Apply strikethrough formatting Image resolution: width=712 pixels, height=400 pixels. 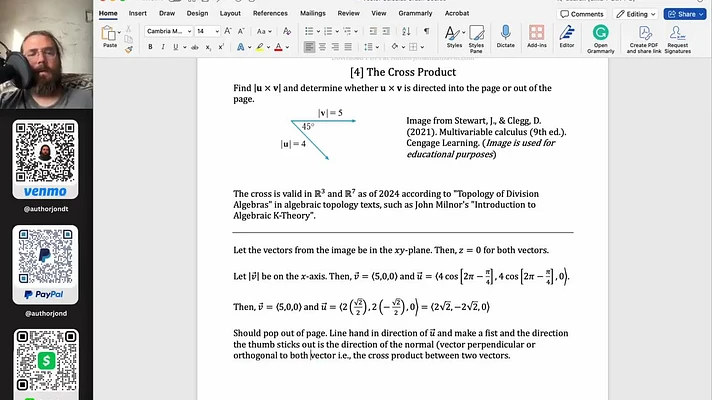pyautogui.click(x=195, y=47)
